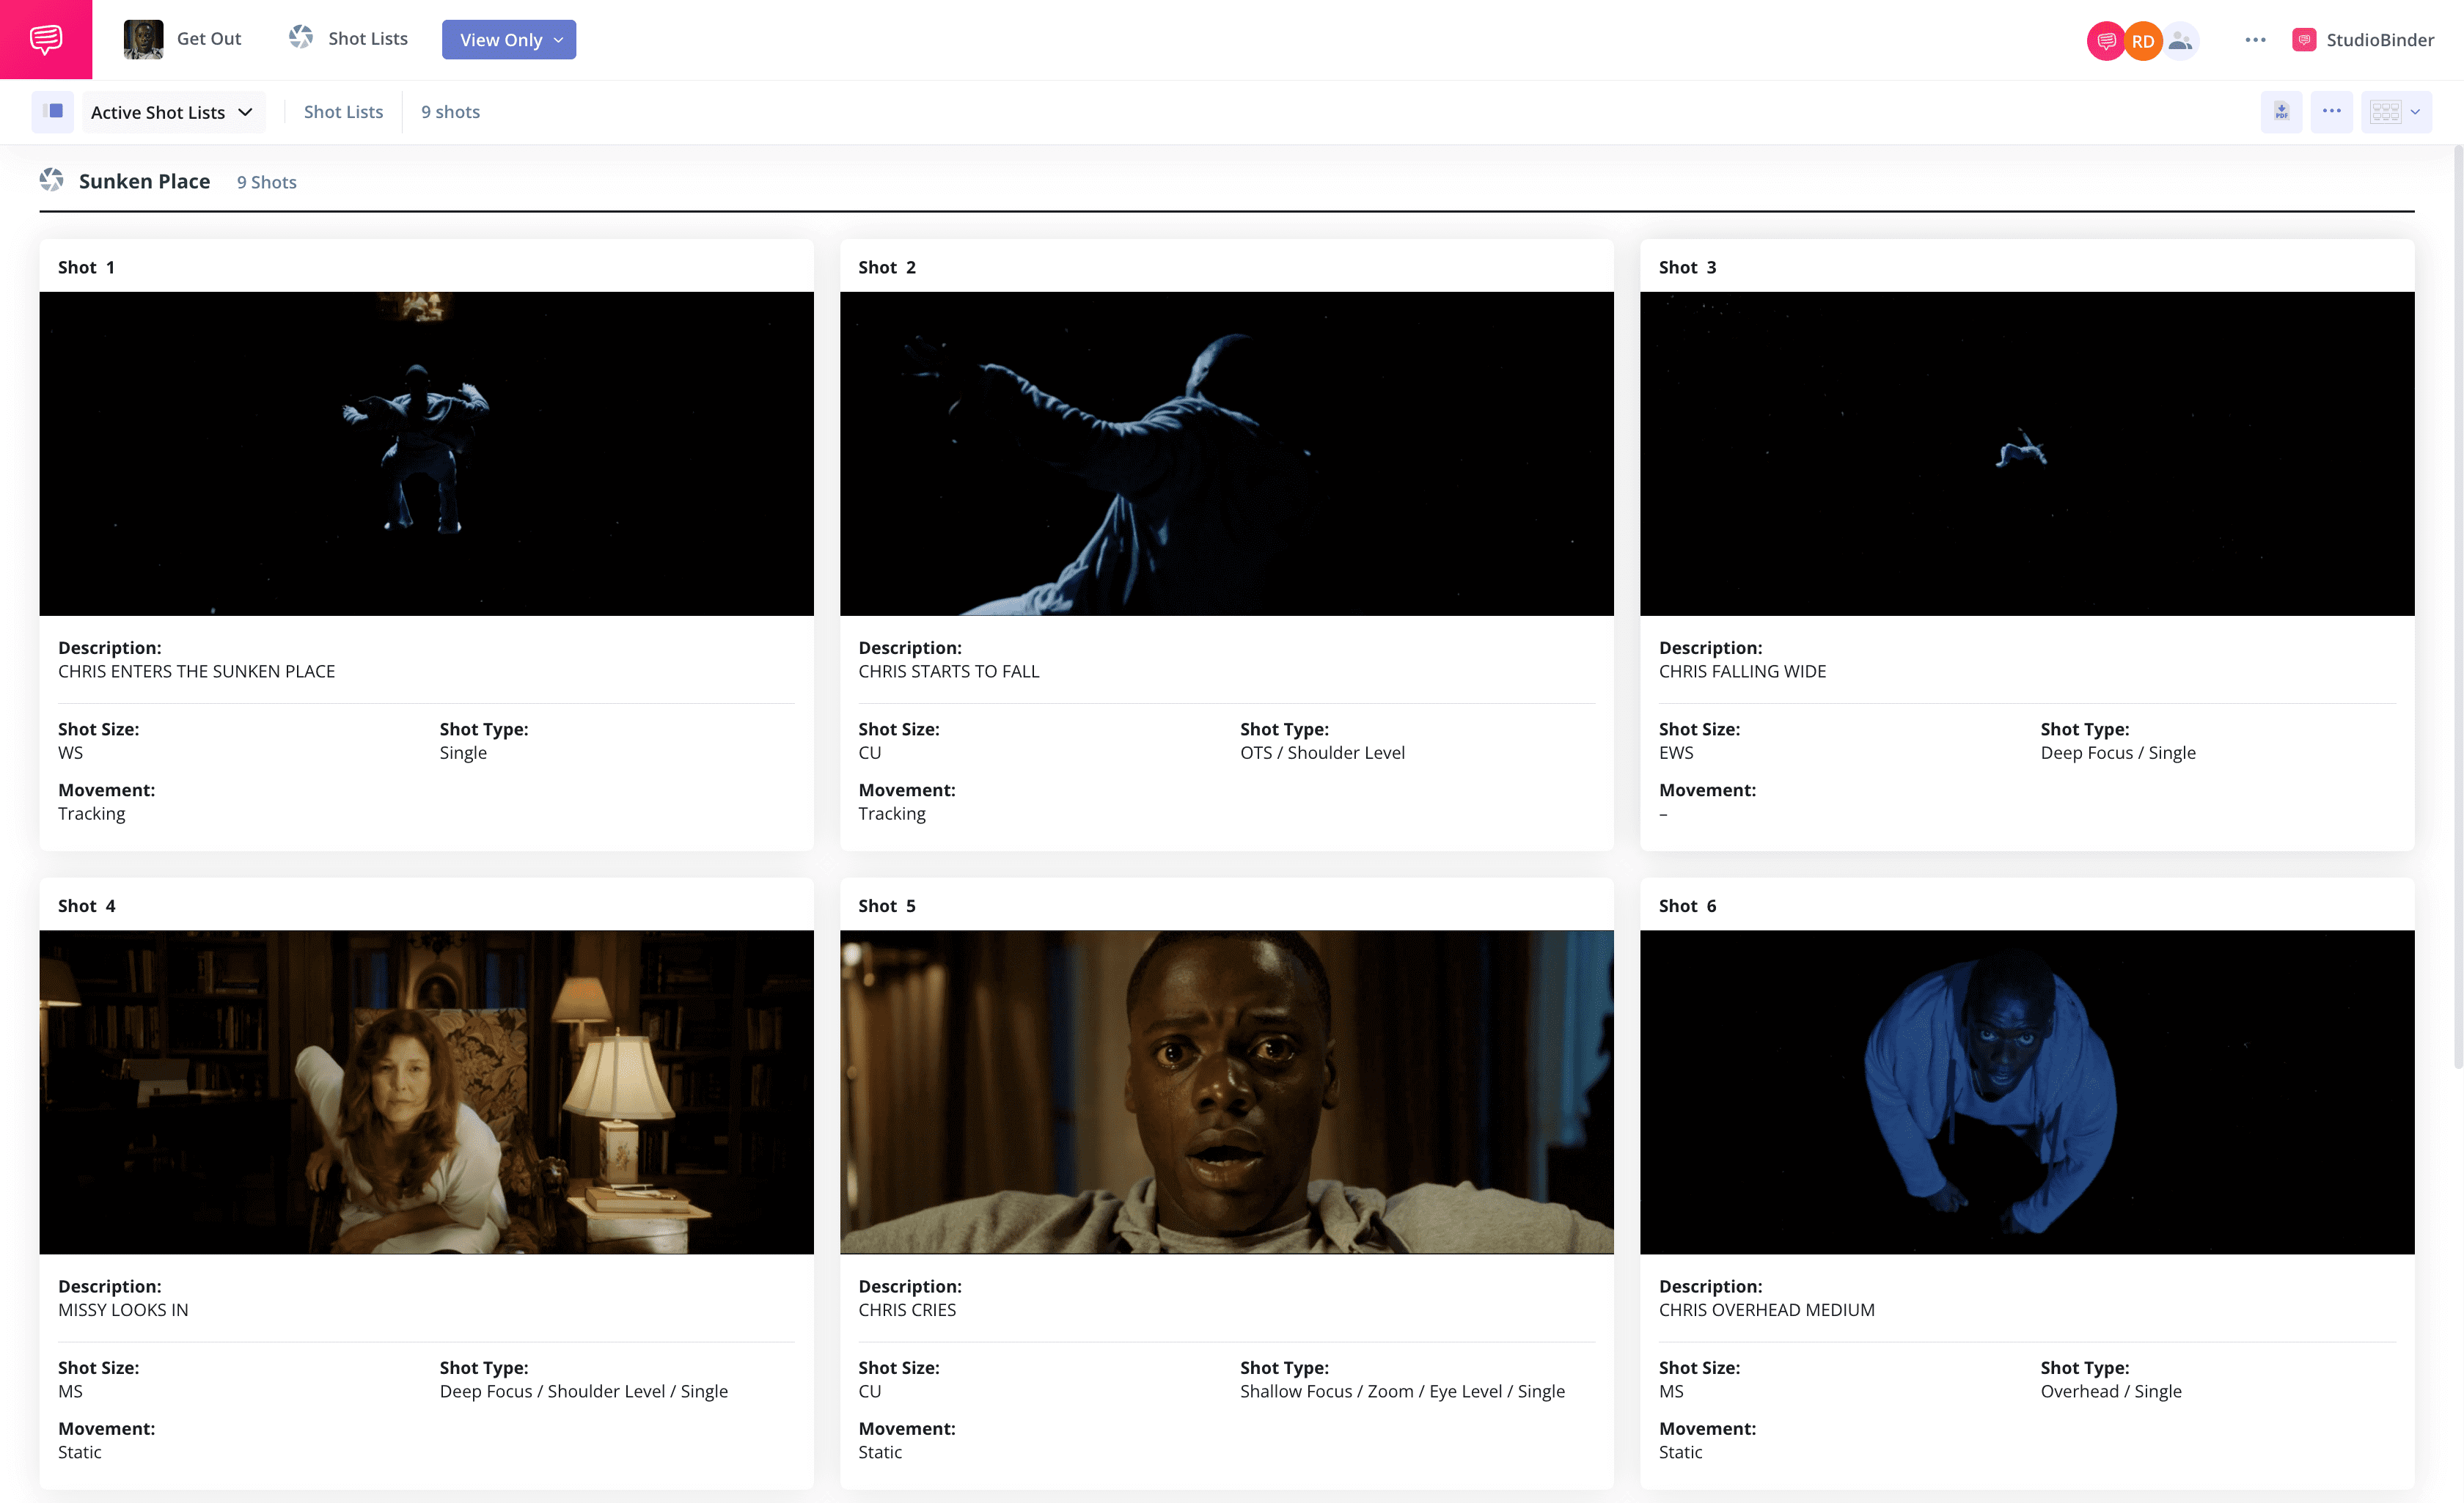
Task: Click the 9 shots breadcrumb
Action: [x=450, y=112]
